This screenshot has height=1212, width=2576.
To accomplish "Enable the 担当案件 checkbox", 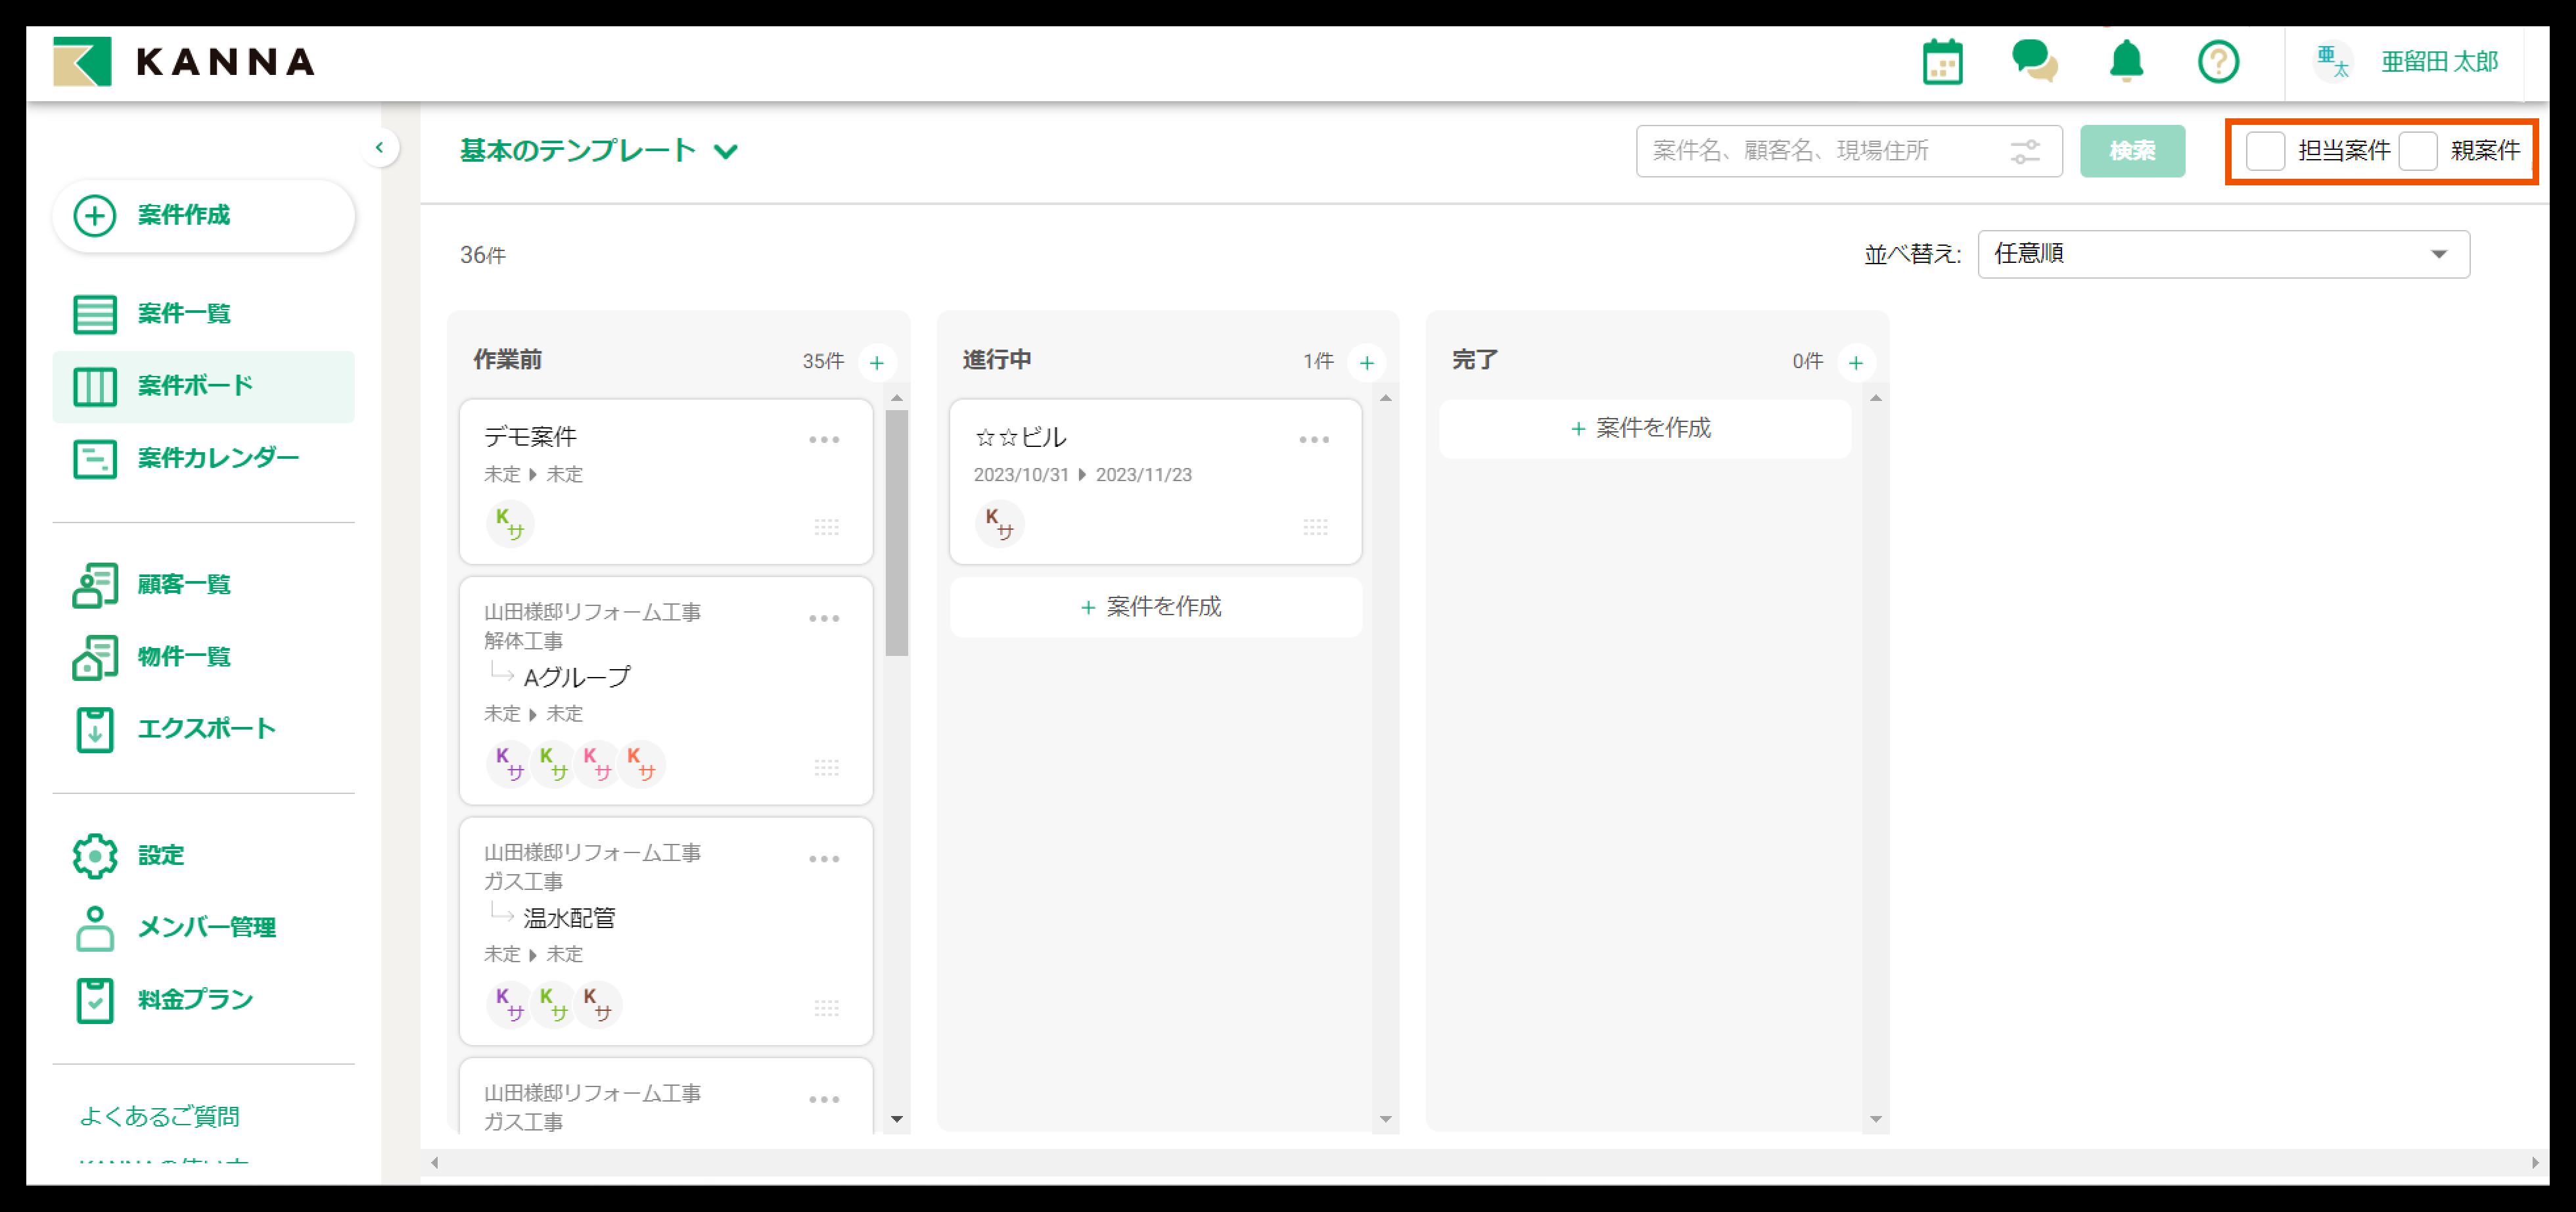I will (2265, 151).
